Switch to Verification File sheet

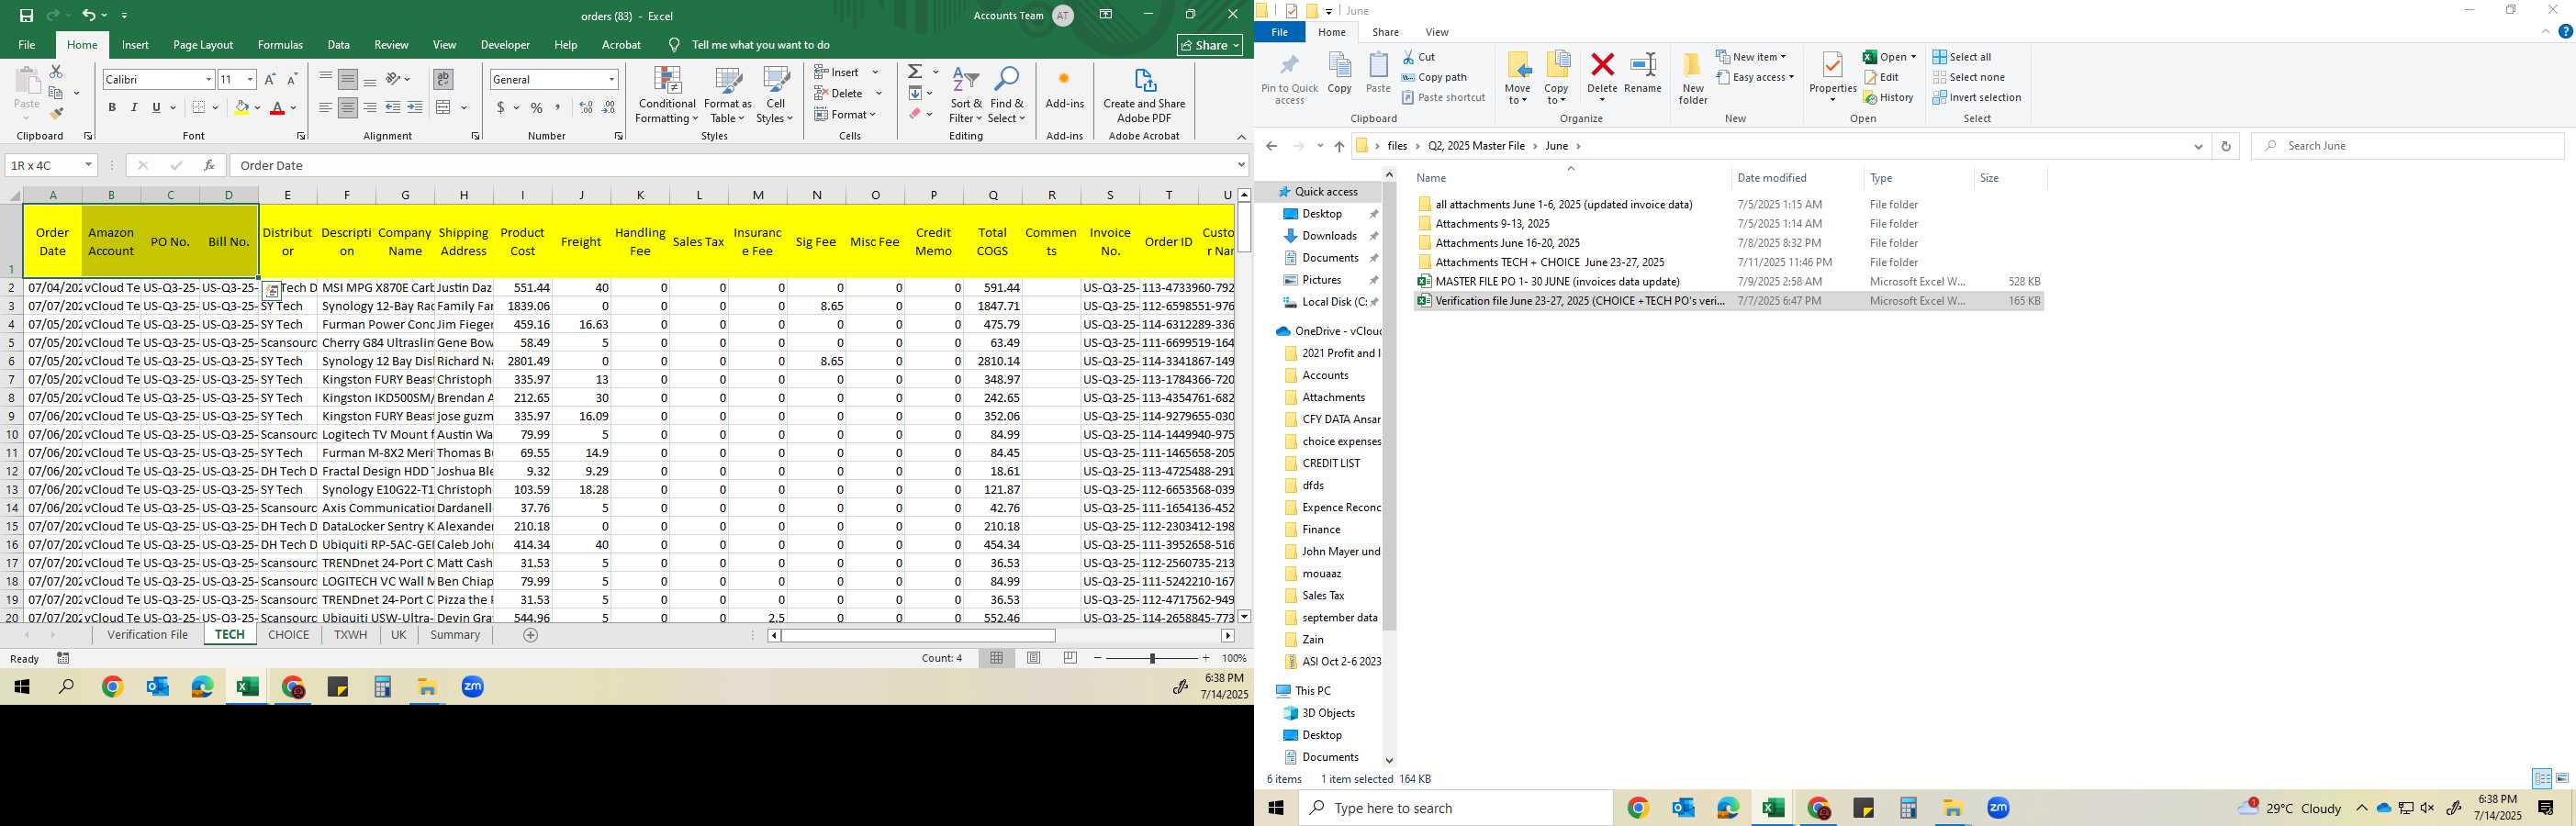coord(148,635)
